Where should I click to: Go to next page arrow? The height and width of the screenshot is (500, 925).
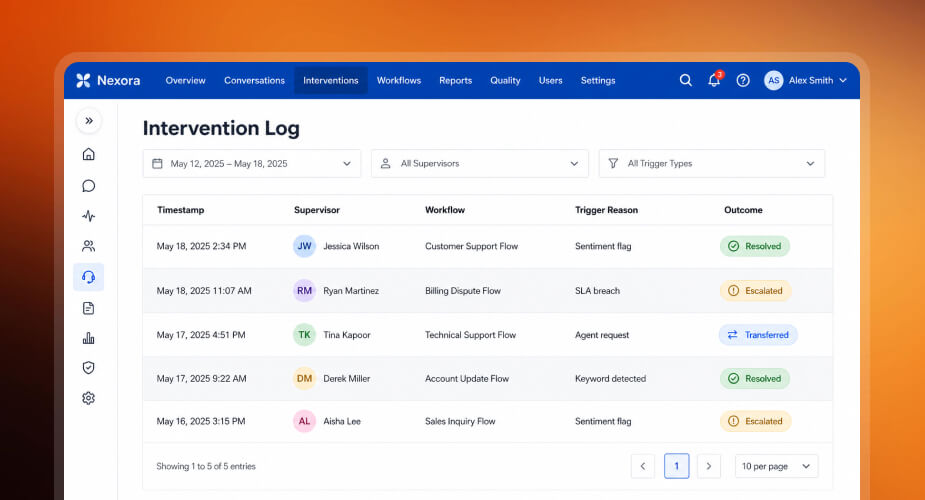[x=708, y=466]
